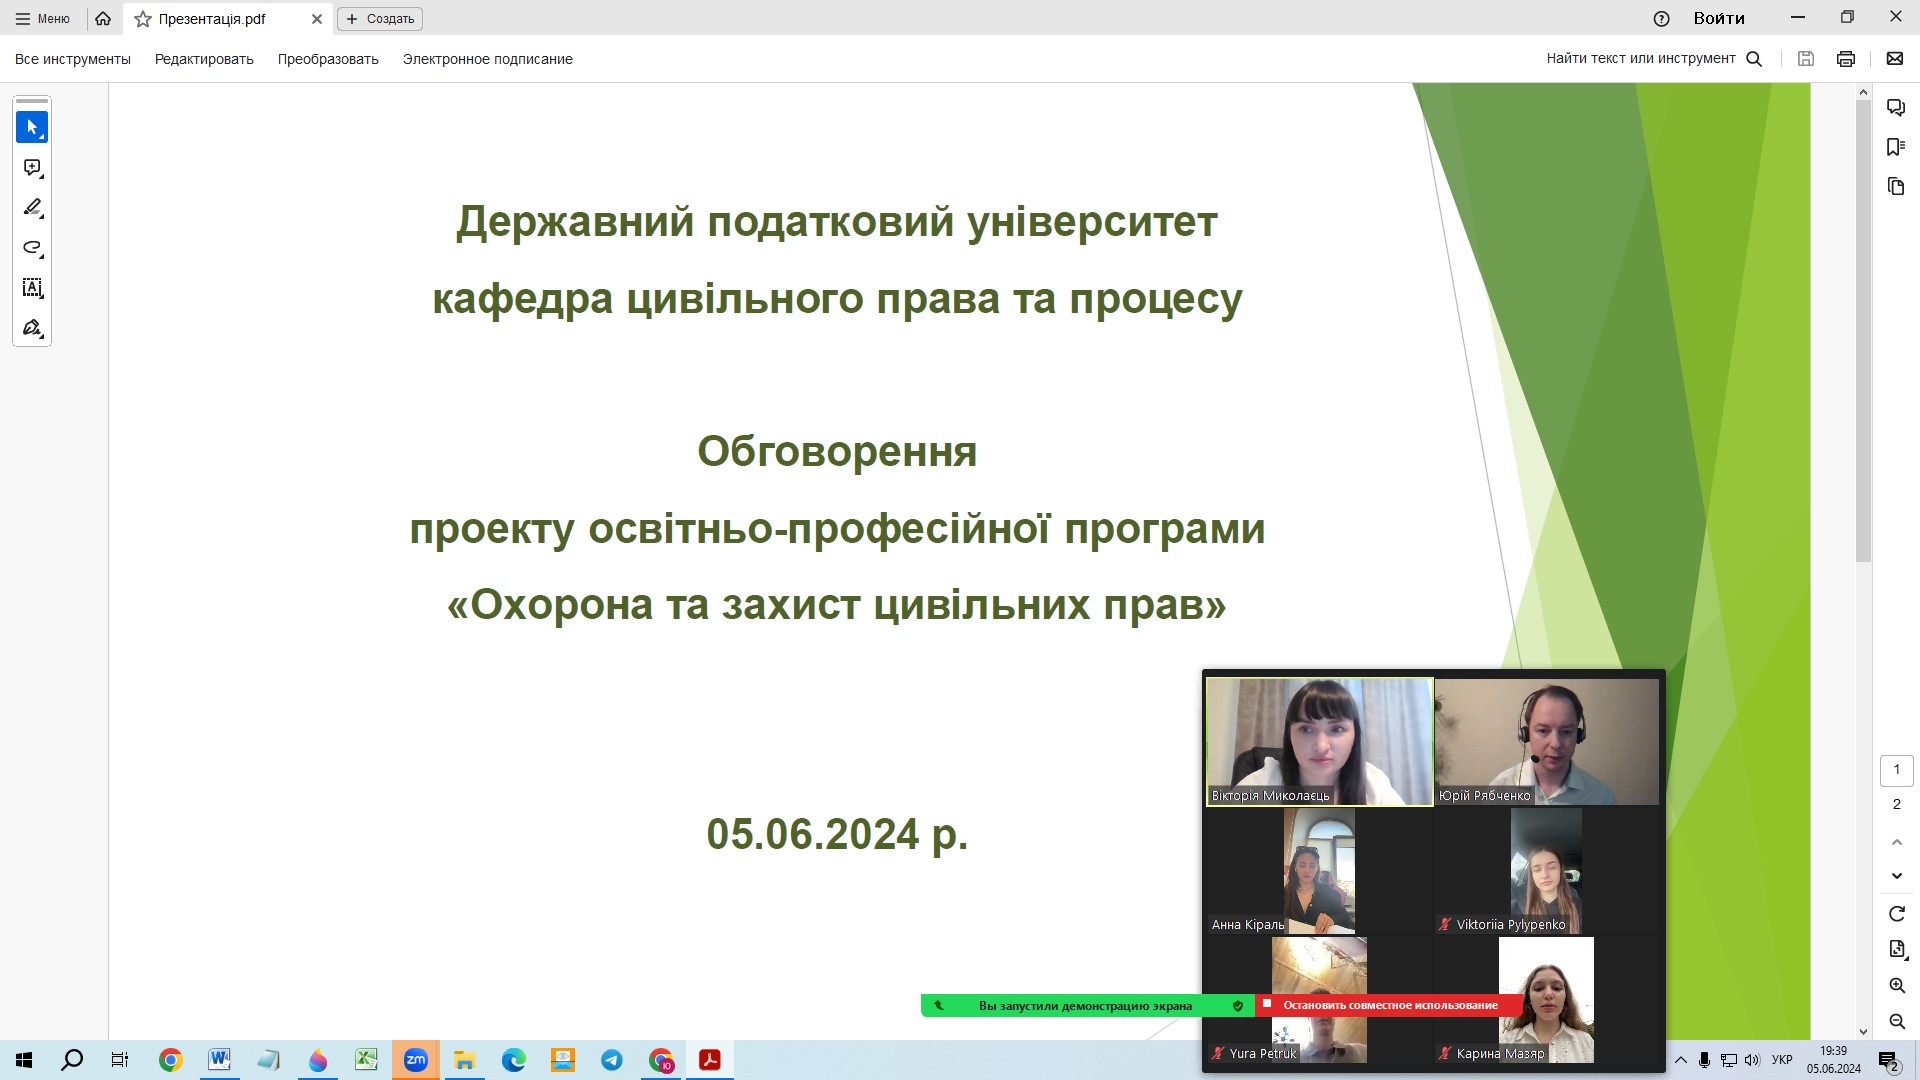Viewport: 1920px width, 1080px height.
Task: Select Анна Кіраль video tile
Action: point(1319,871)
